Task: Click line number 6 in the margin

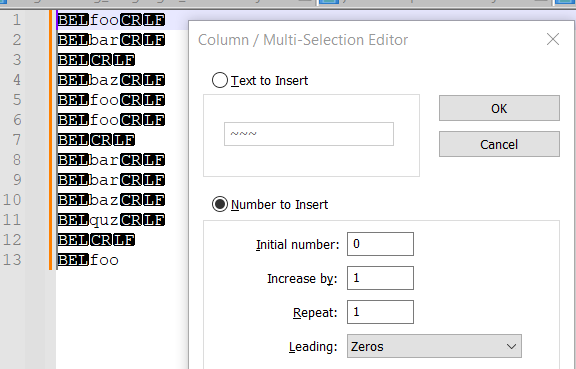Action: pyautogui.click(x=17, y=120)
